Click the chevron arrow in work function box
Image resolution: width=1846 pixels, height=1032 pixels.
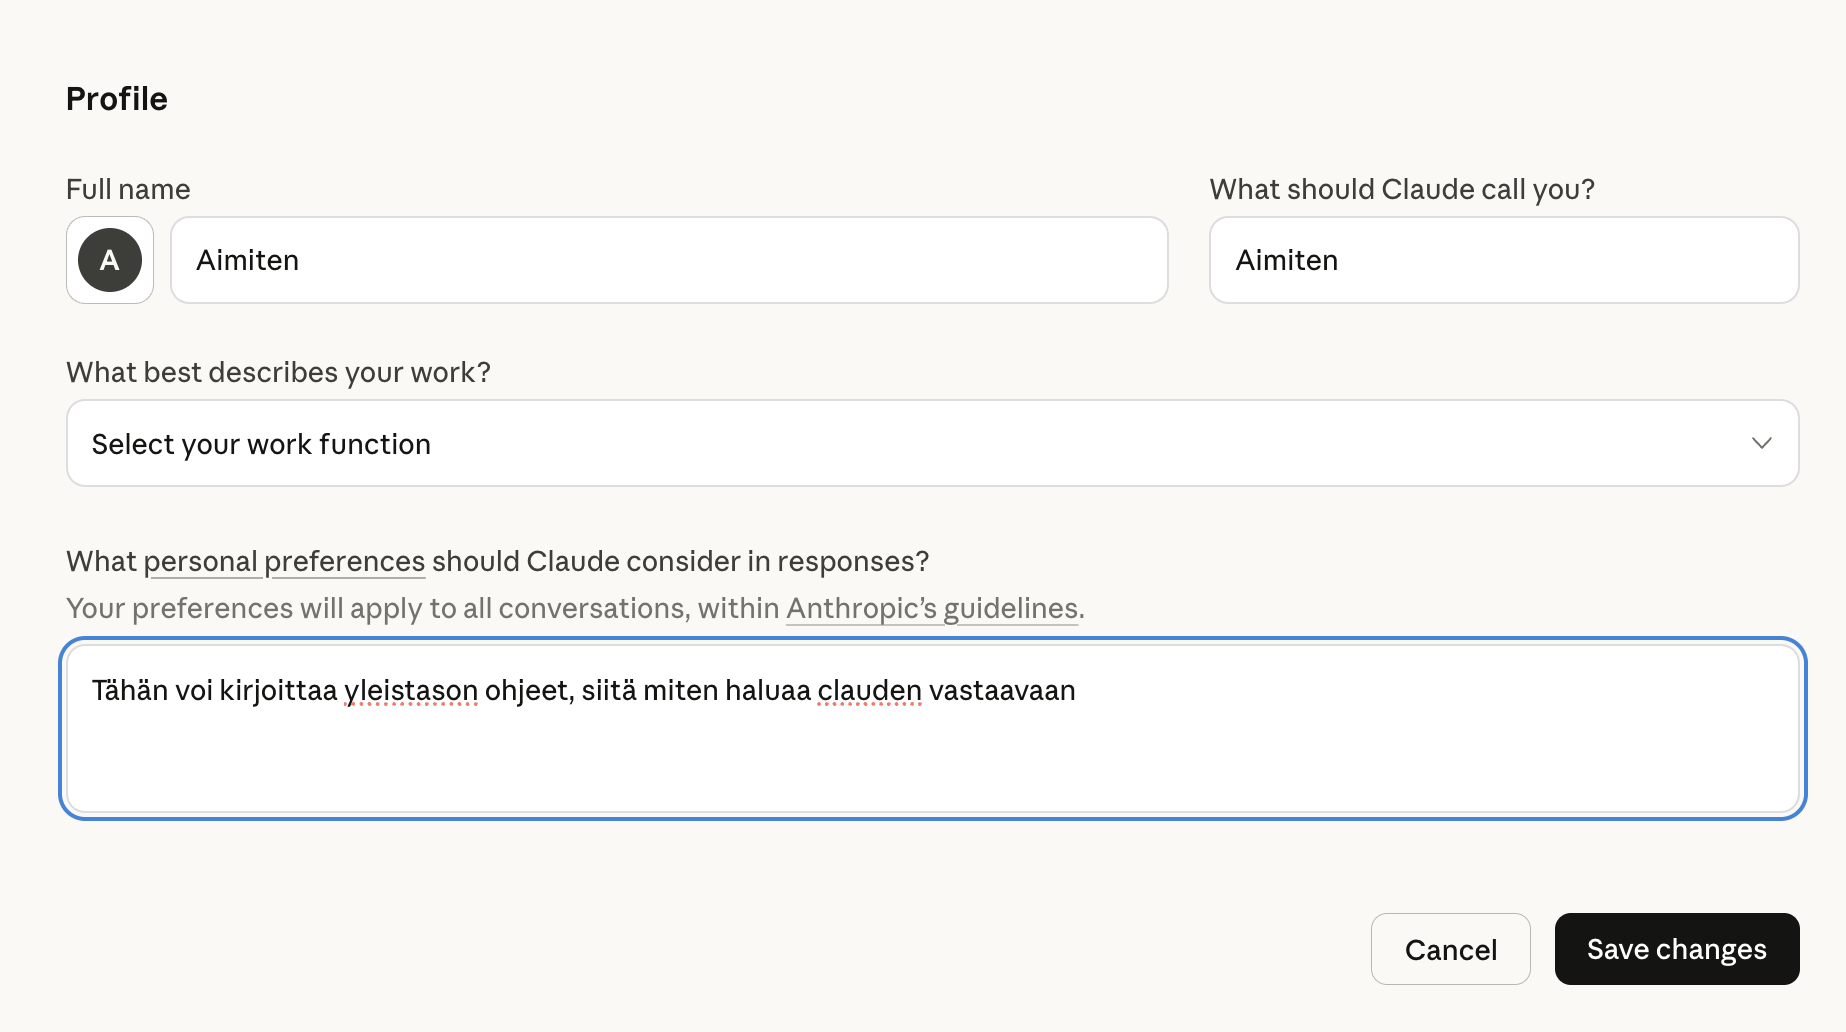point(1761,443)
